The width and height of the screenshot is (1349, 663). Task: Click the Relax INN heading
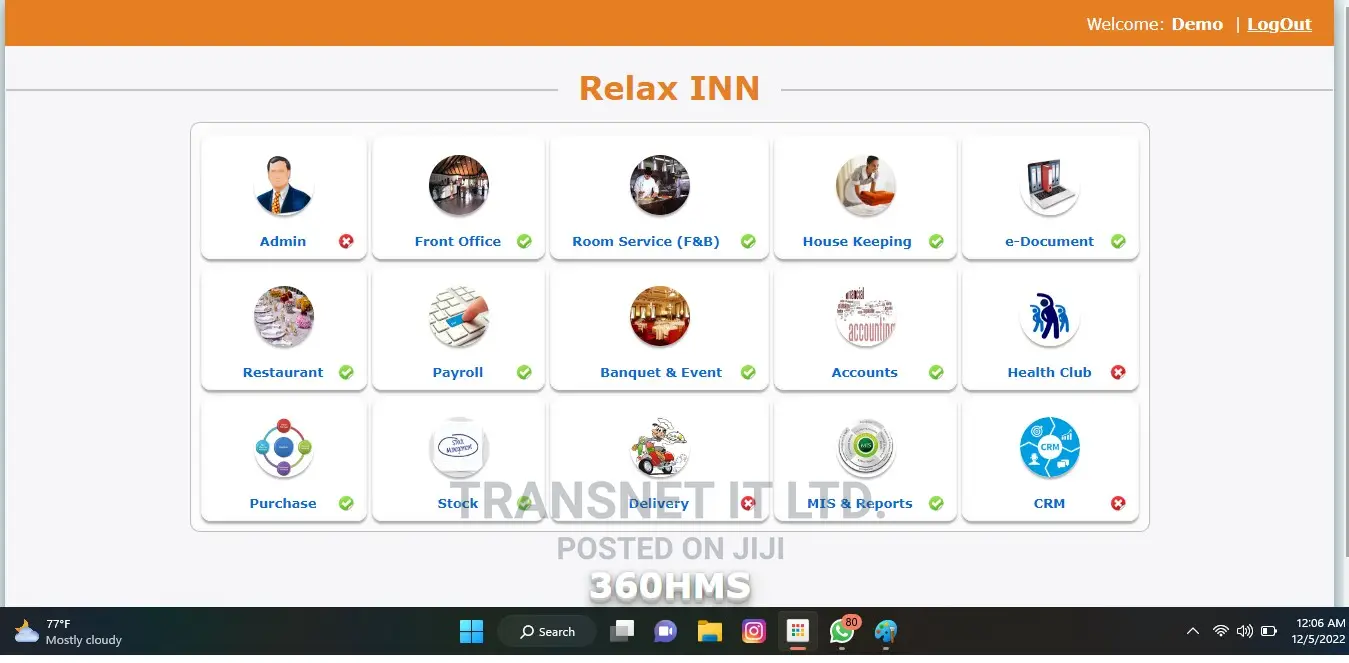point(669,88)
